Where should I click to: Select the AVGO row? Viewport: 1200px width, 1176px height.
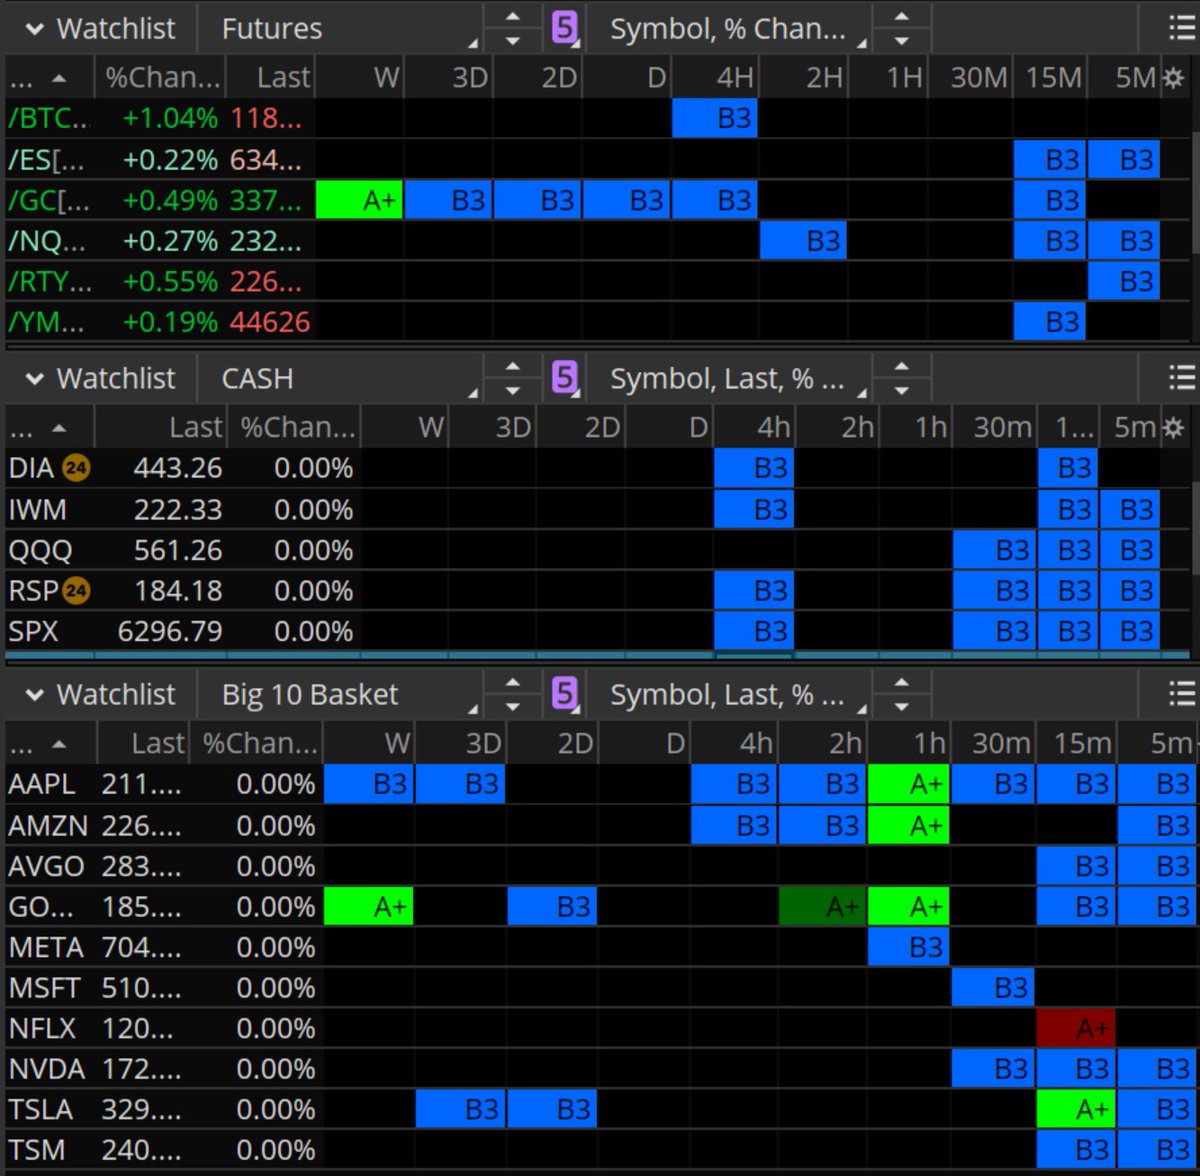(600, 866)
